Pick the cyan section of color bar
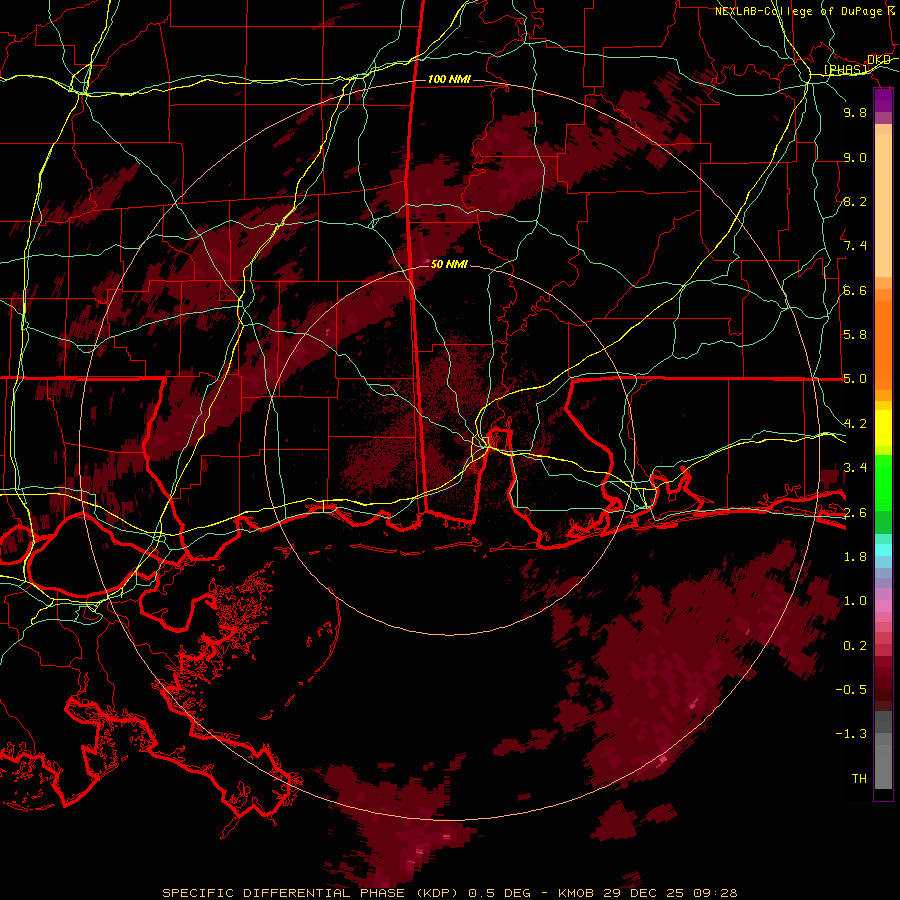Viewport: 900px width, 900px height. 883,549
